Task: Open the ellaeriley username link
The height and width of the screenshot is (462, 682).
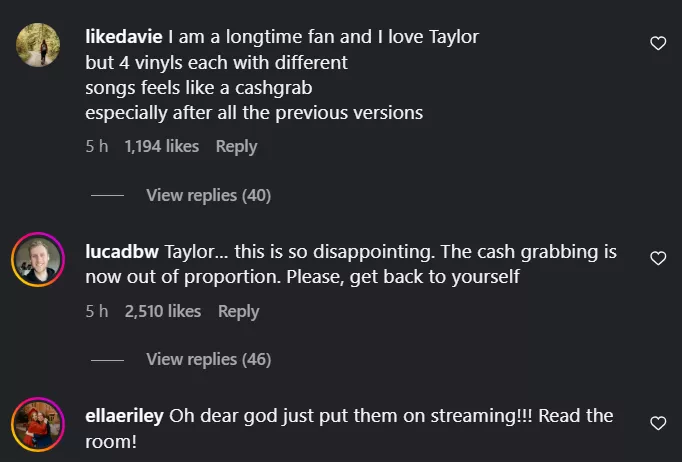Action: [126, 415]
